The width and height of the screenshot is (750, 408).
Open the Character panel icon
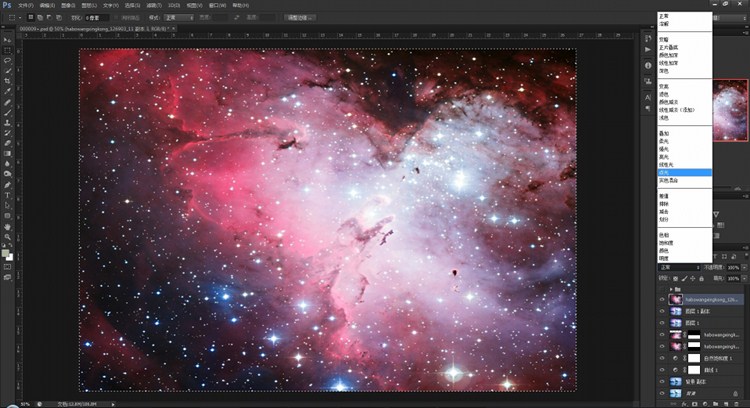coord(648,98)
